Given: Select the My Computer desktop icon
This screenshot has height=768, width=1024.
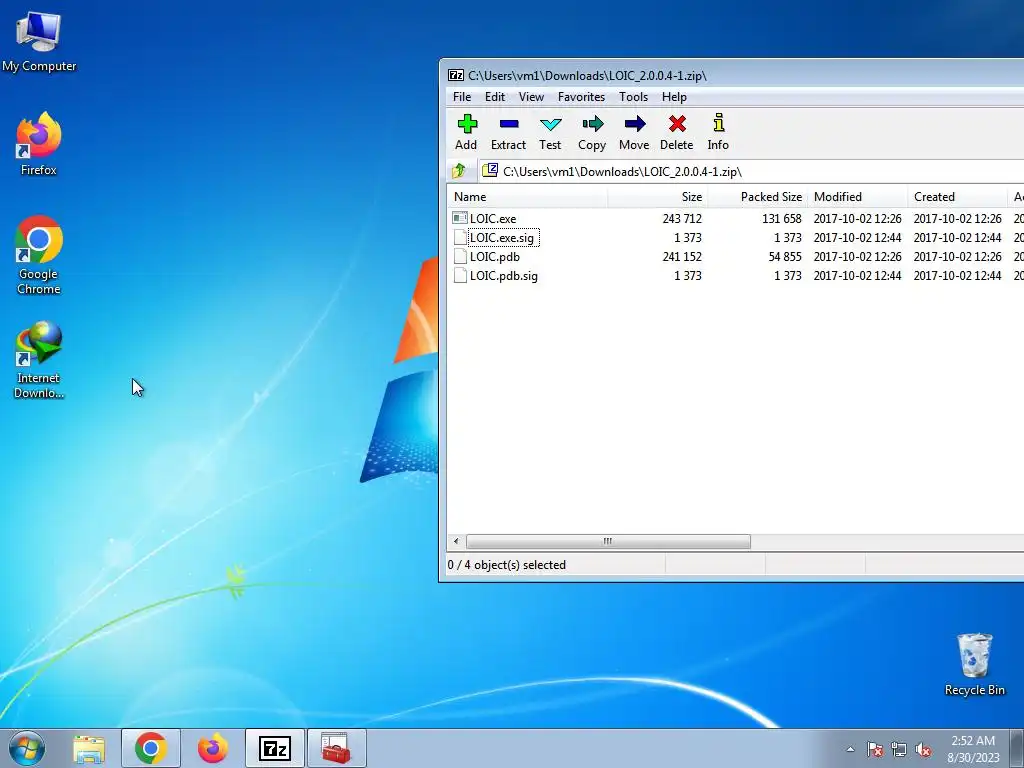Looking at the screenshot, I should click(39, 40).
